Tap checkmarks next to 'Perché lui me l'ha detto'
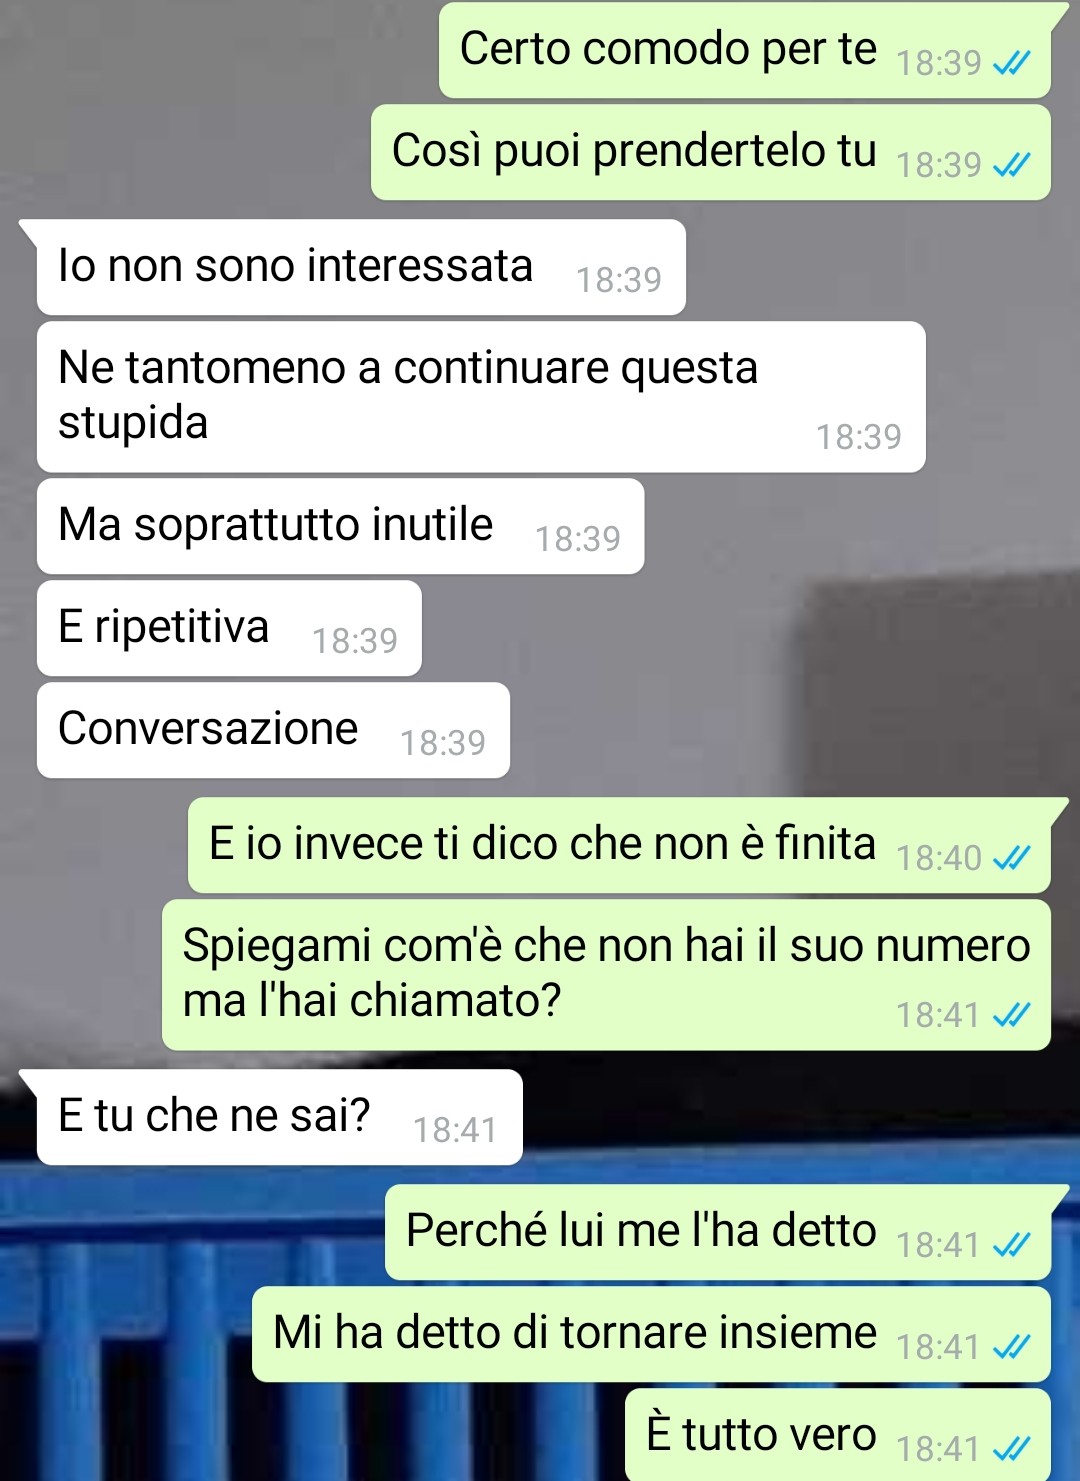 [x=1011, y=1245]
